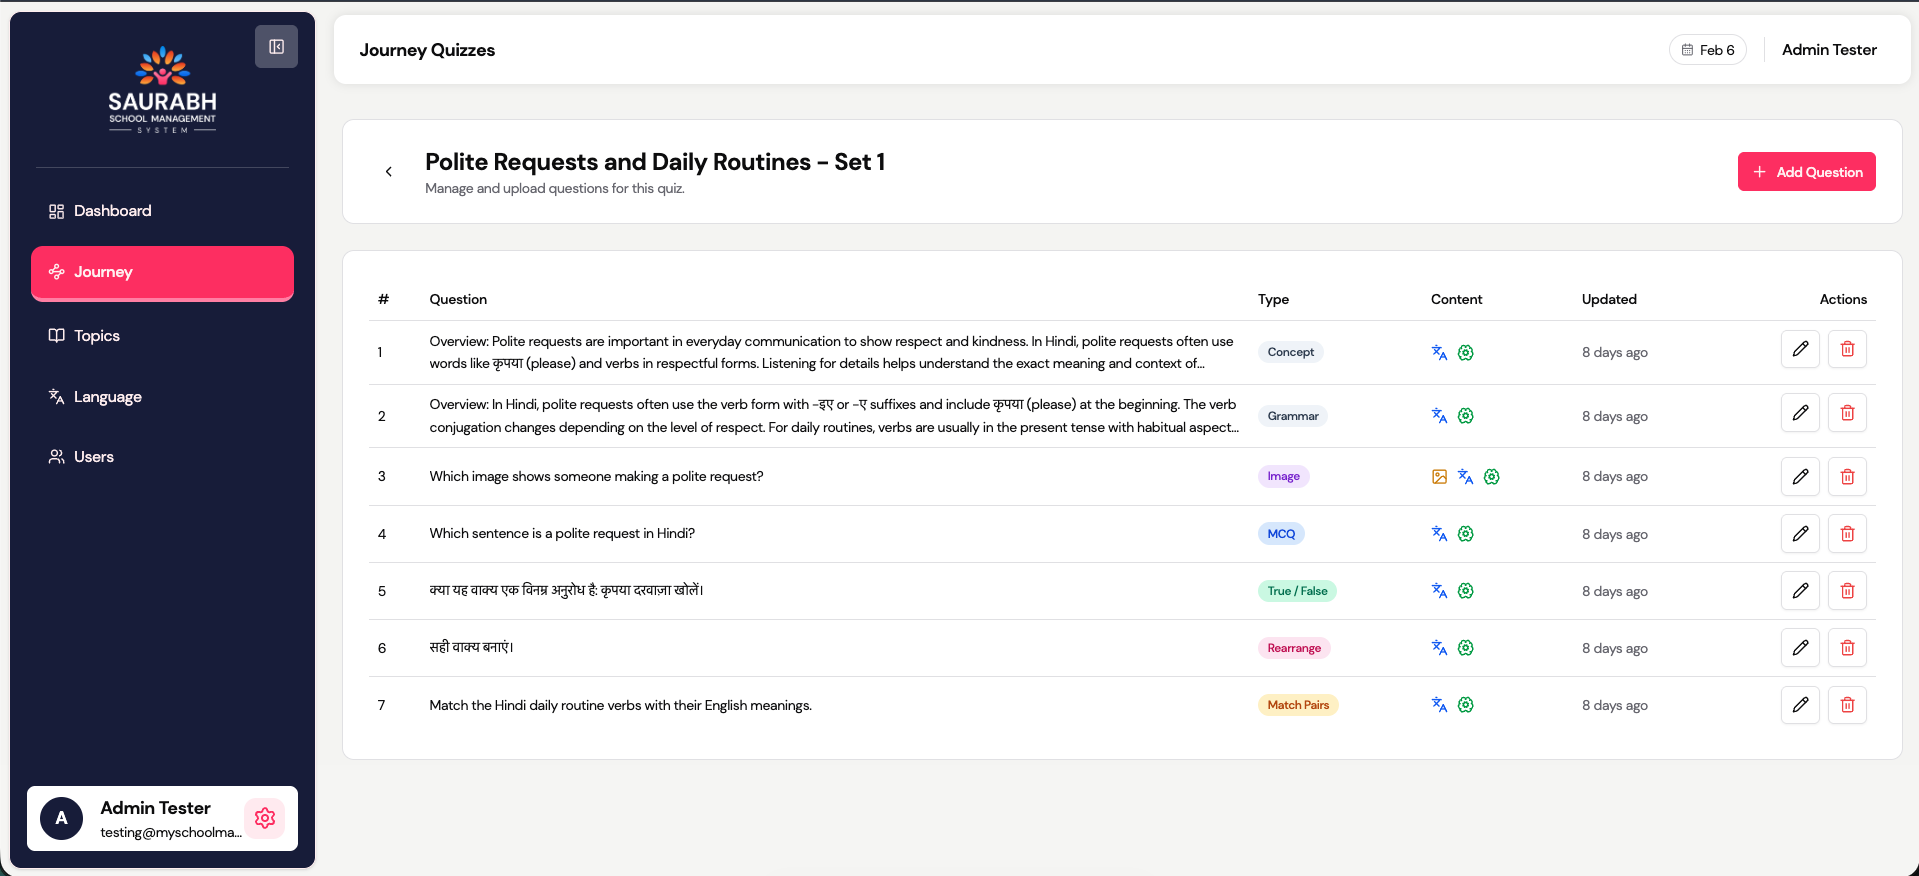Go back using the left chevron
The image size is (1919, 876).
[x=389, y=172]
